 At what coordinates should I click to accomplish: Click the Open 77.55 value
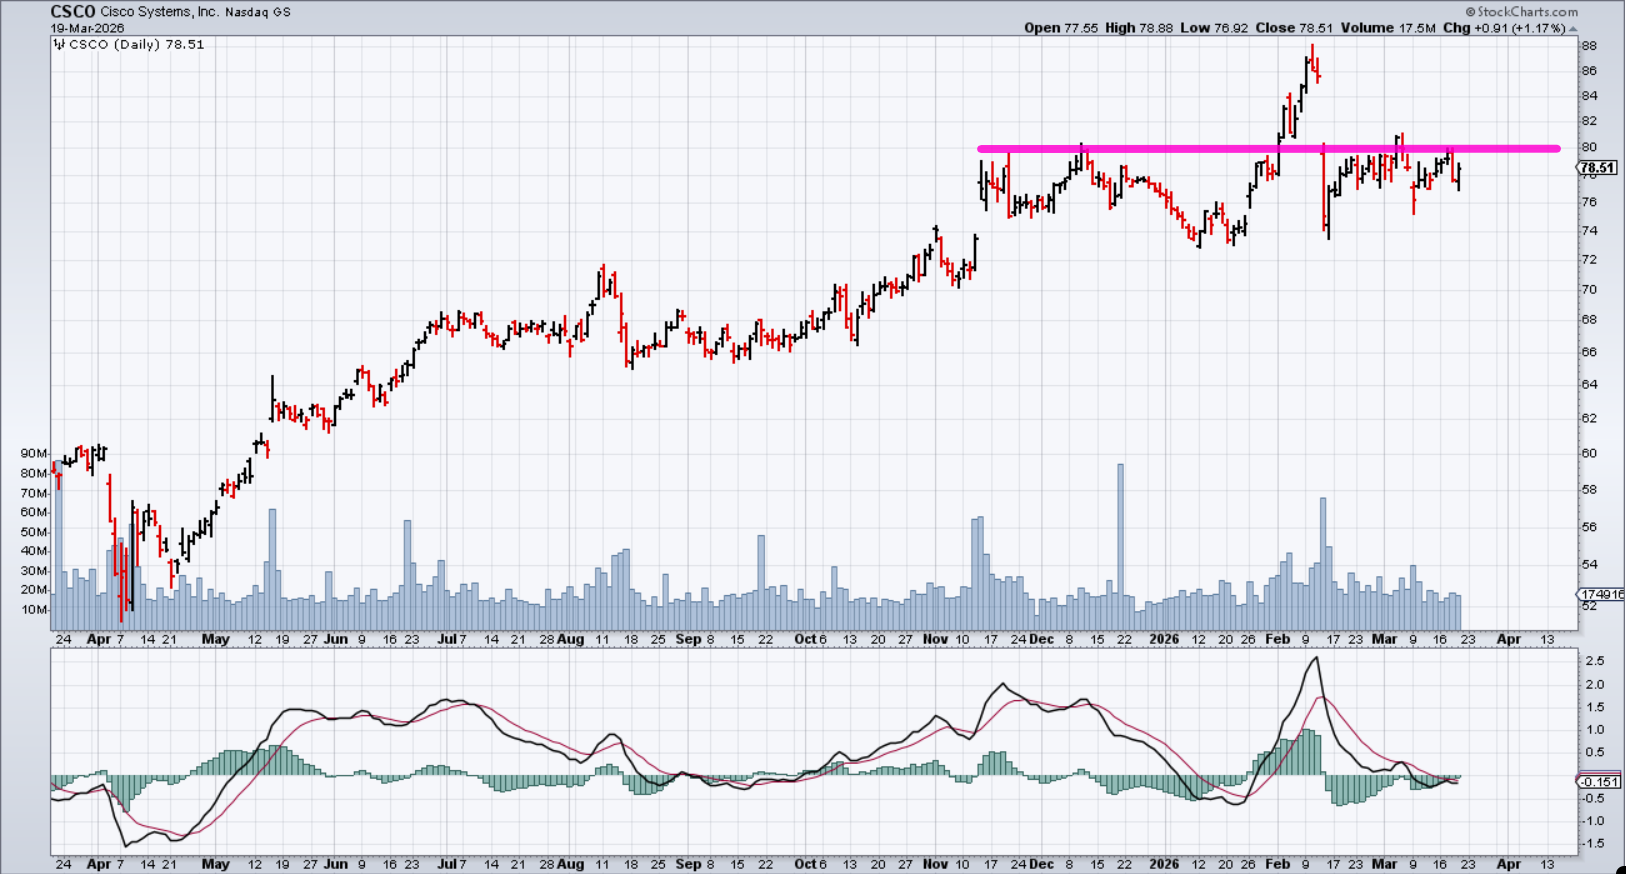click(1060, 28)
